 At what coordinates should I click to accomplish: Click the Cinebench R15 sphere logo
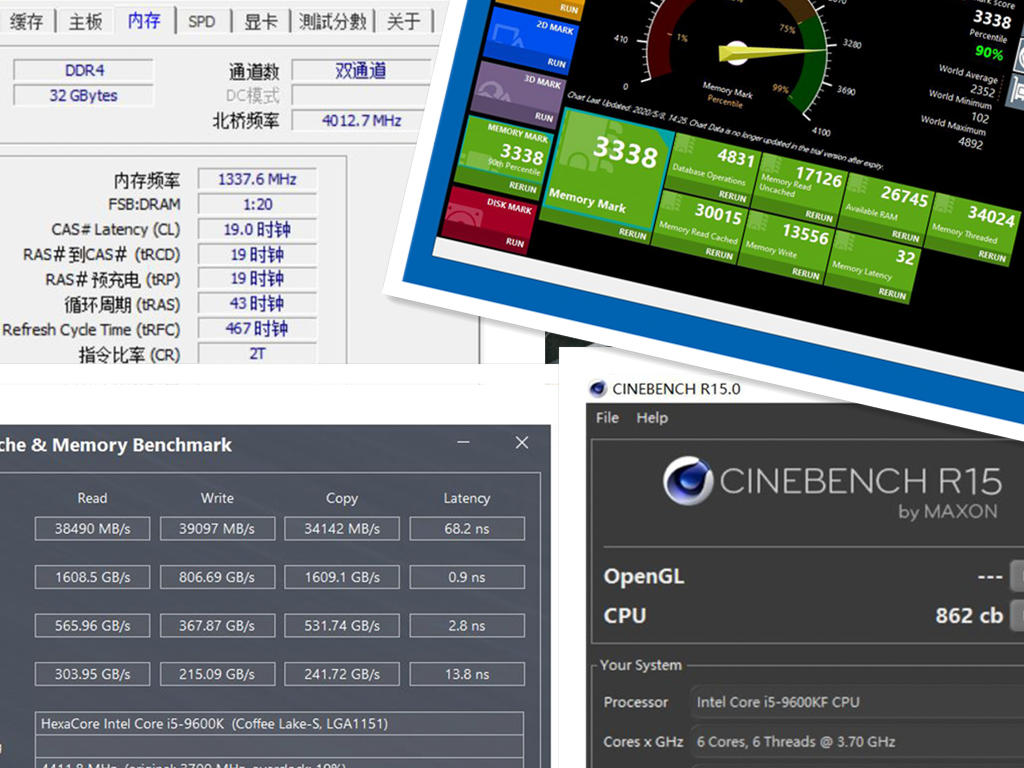pyautogui.click(x=688, y=481)
